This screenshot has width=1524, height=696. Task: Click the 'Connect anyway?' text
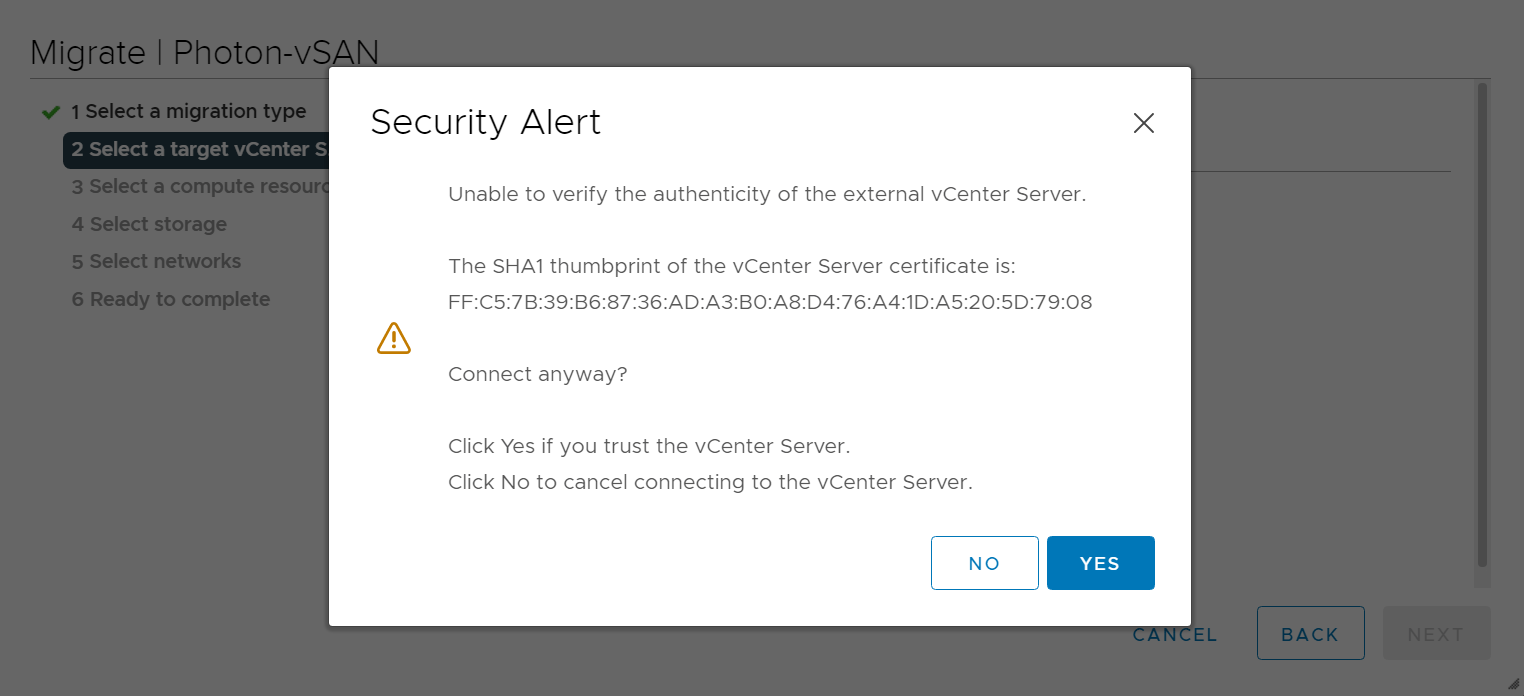point(538,374)
